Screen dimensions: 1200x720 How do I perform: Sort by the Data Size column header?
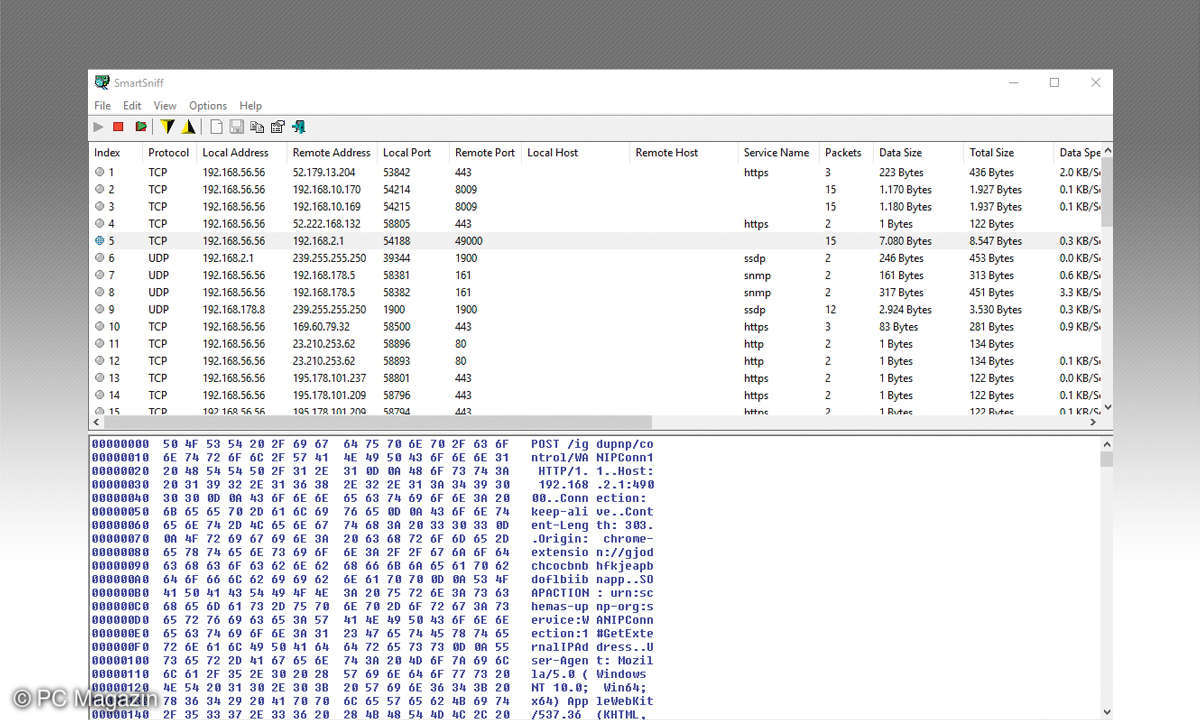tap(918, 153)
